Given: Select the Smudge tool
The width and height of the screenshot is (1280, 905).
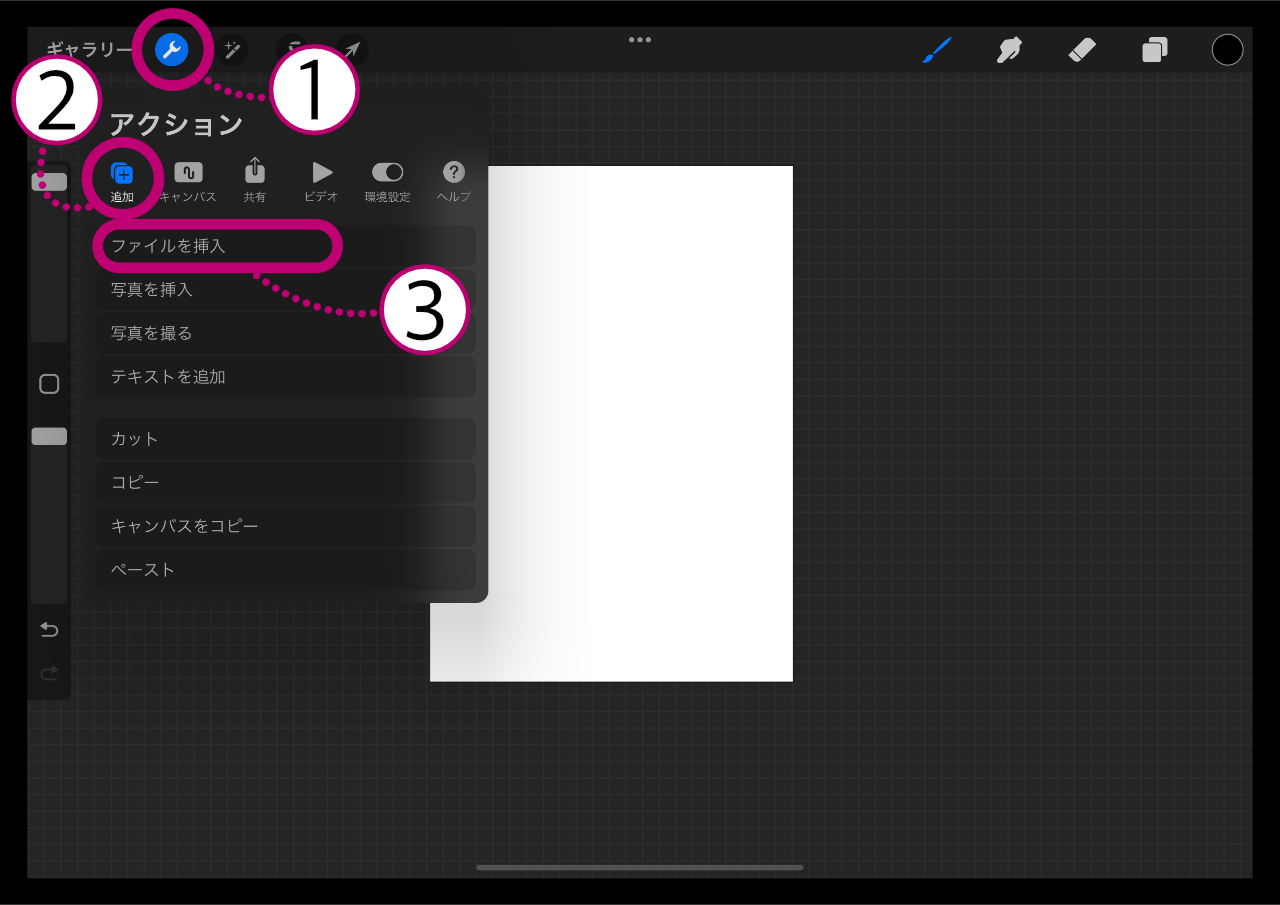Looking at the screenshot, I should click(1009, 50).
